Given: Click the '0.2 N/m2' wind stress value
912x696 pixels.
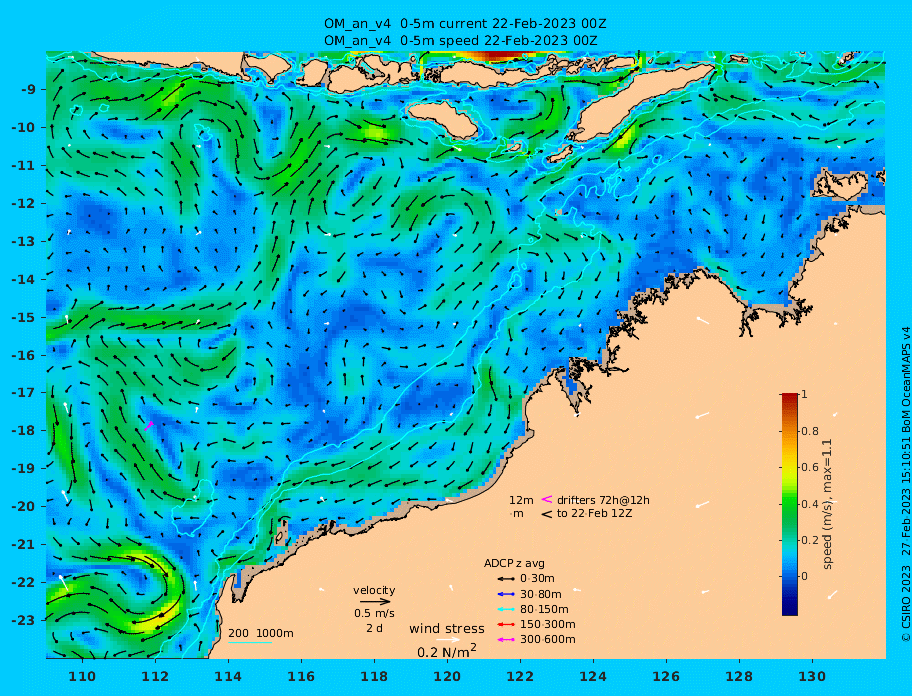Looking at the screenshot, I should (x=447, y=651).
